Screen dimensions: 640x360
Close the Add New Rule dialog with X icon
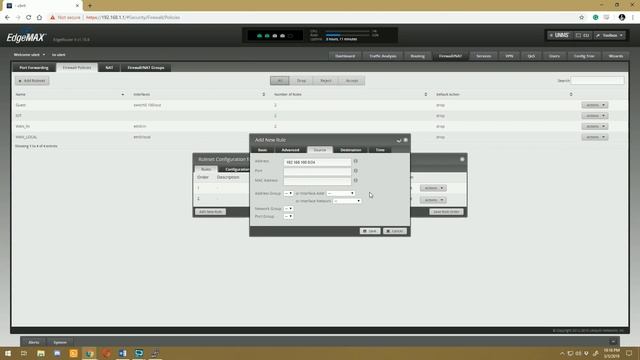click(x=406, y=140)
